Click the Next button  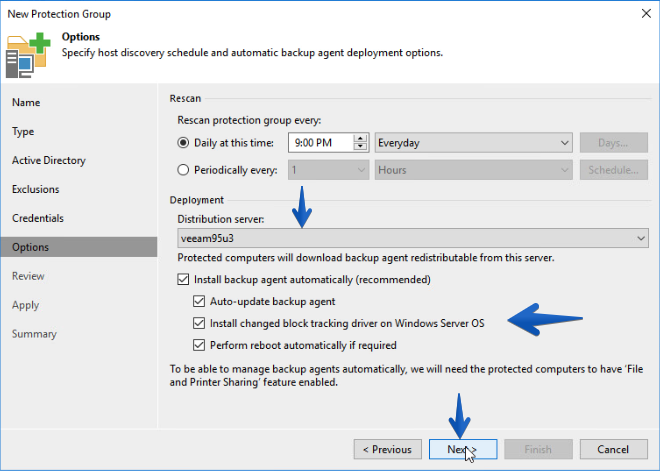tap(463, 449)
